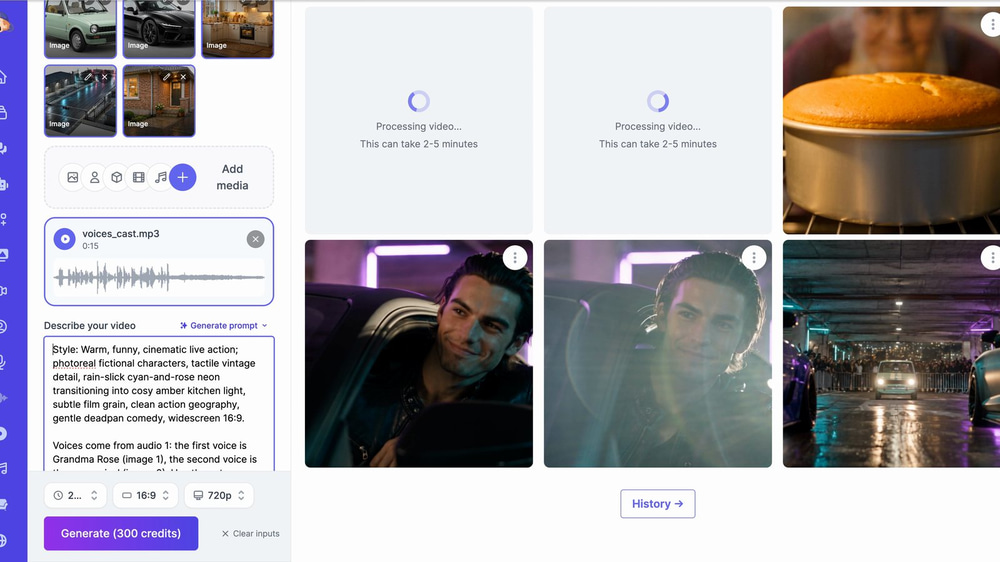Edit the brick house image thumbnail
The image size is (1000, 562).
coord(166,77)
